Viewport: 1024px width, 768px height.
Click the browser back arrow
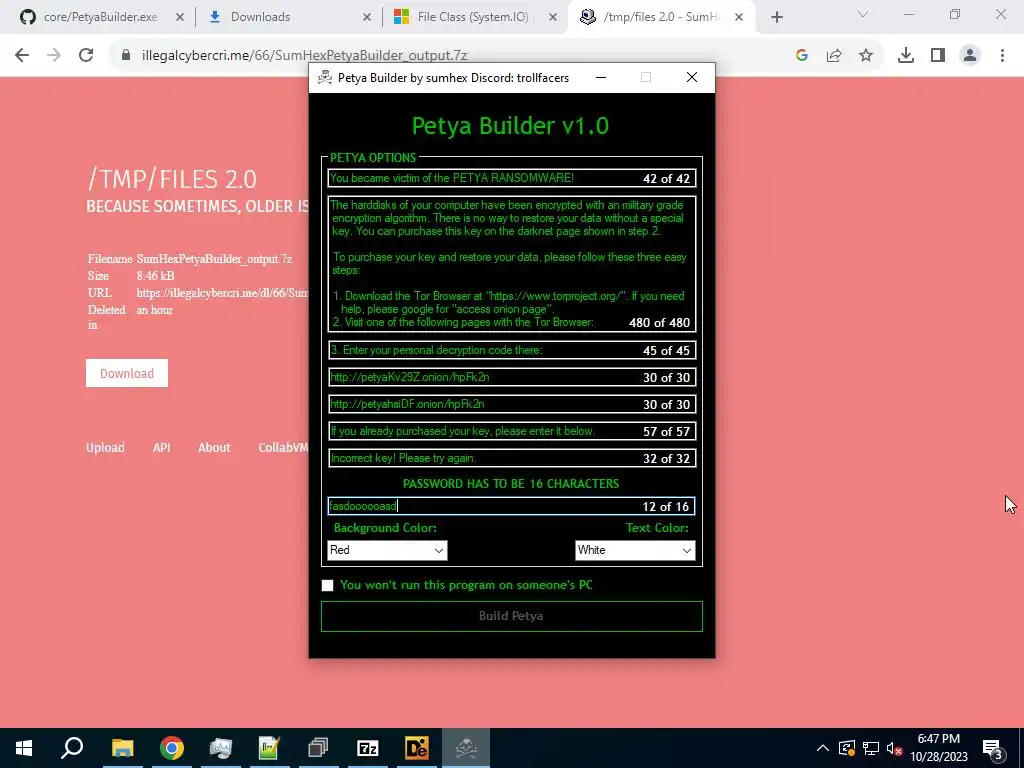point(22,56)
